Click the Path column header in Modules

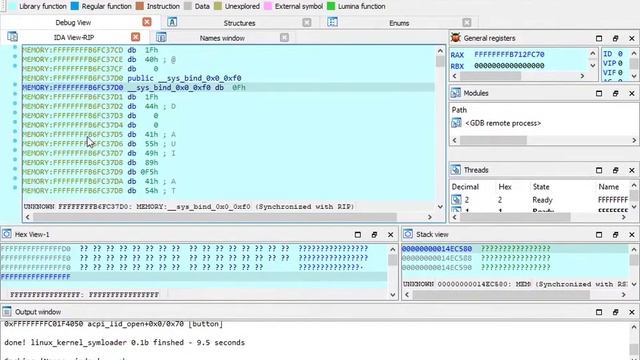[x=459, y=110]
